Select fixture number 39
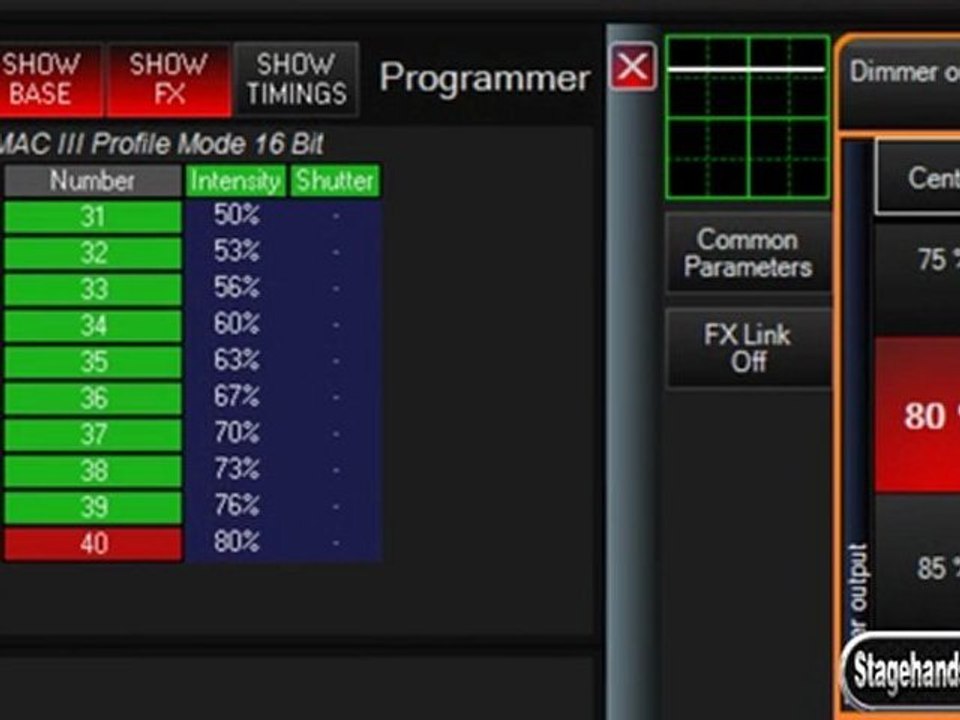960x720 pixels. click(93, 507)
